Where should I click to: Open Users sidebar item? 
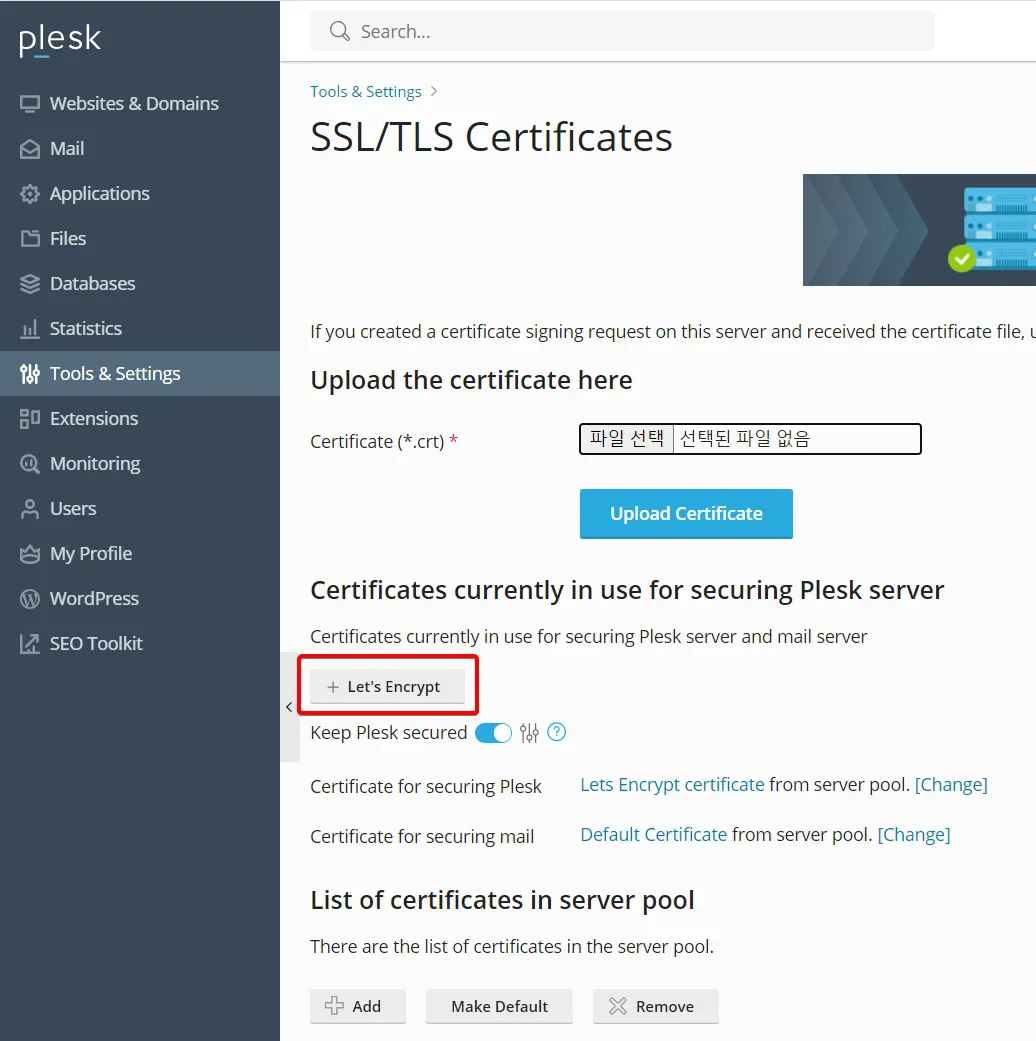140,509
